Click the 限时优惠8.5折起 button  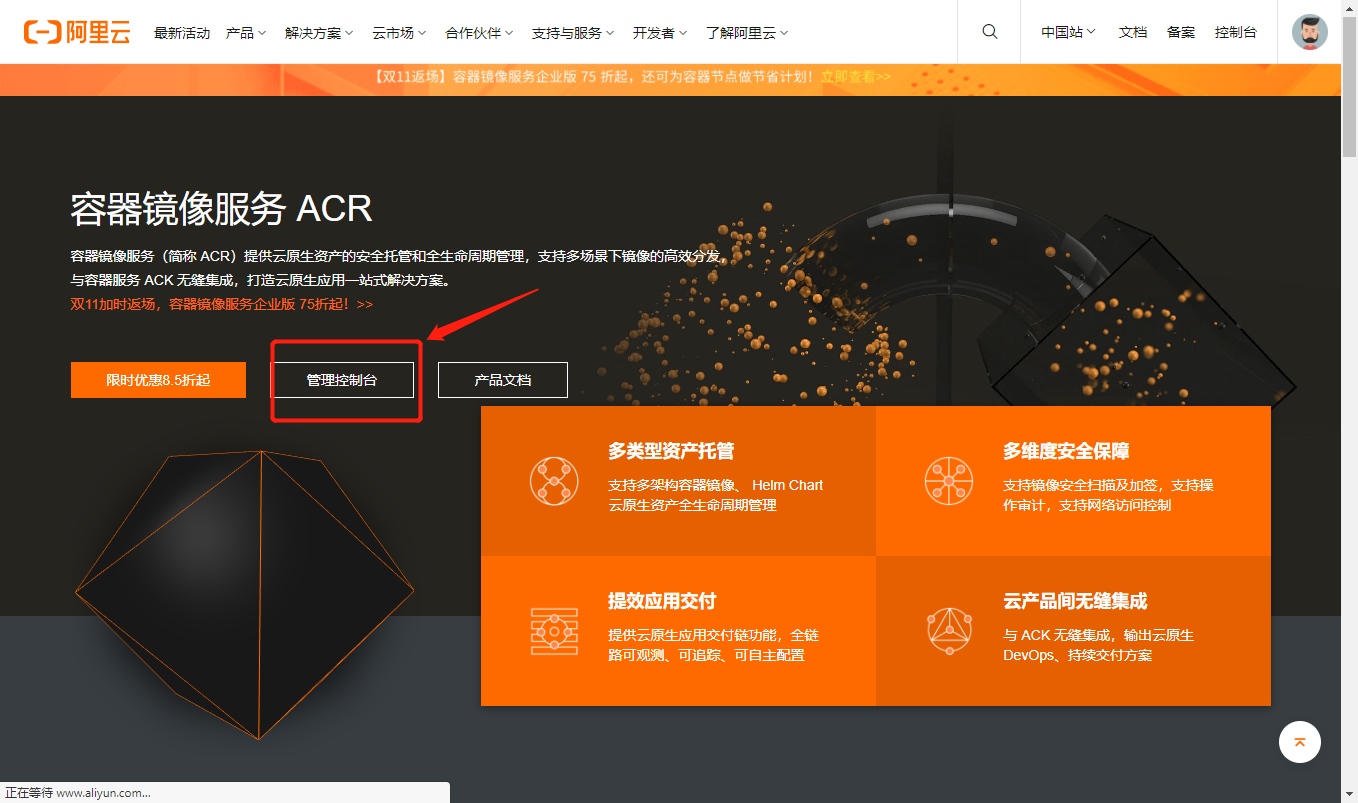158,380
